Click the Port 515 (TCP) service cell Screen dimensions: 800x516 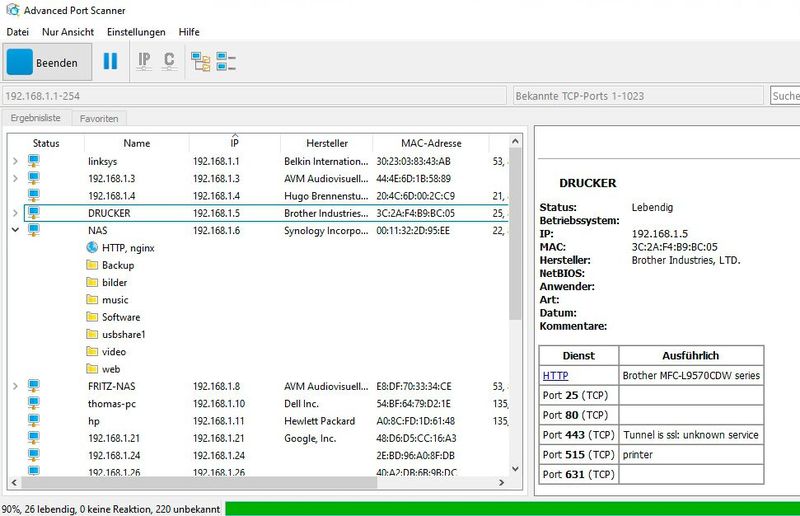click(x=579, y=455)
